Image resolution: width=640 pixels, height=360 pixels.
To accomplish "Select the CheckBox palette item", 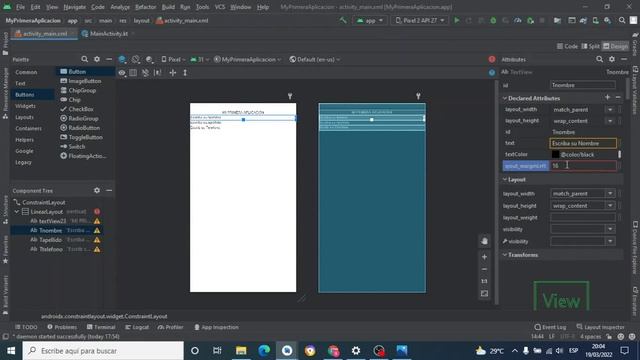I will click(81, 109).
